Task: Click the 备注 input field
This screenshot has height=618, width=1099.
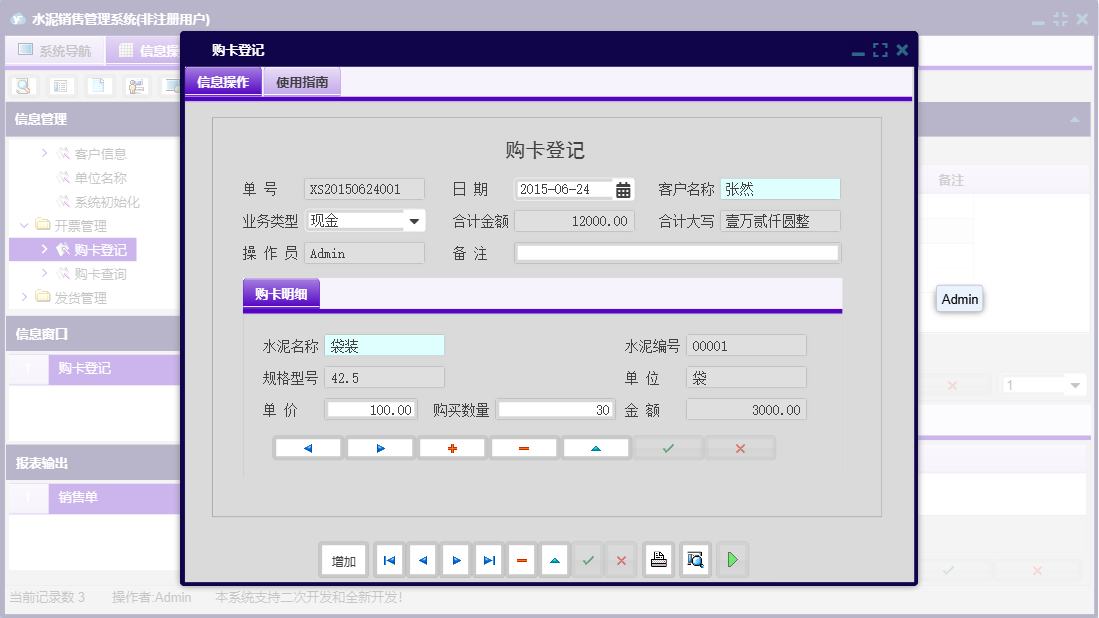Action: pos(678,252)
